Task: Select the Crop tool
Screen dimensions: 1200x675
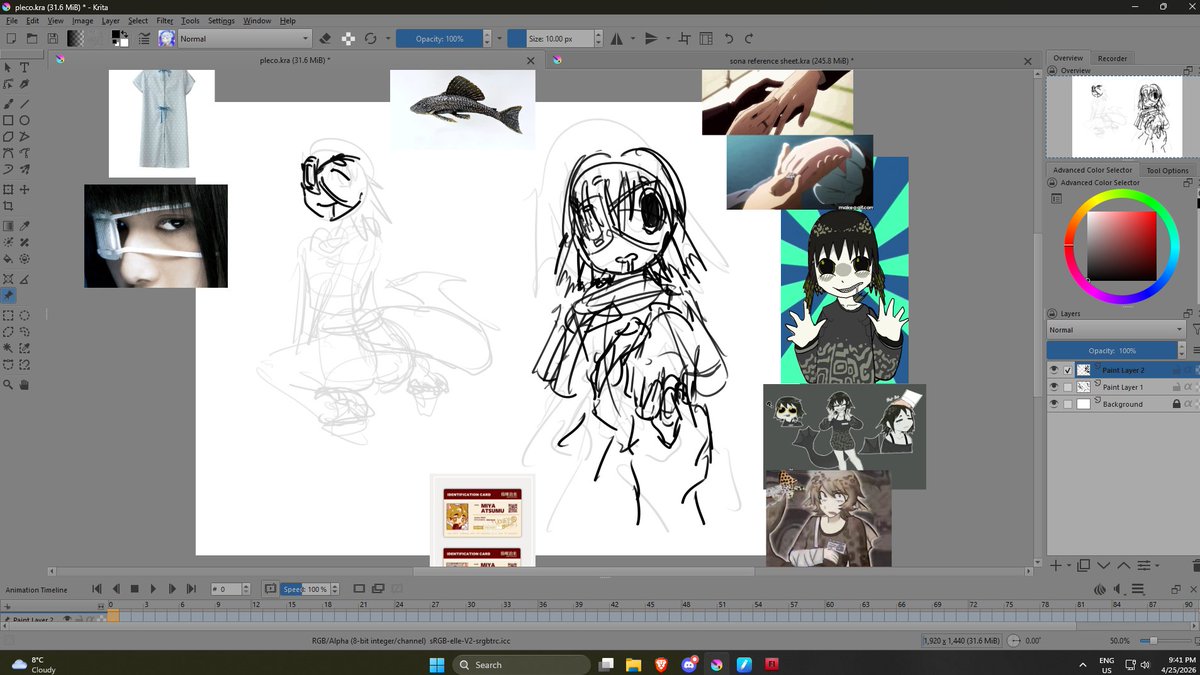Action: tap(8, 206)
